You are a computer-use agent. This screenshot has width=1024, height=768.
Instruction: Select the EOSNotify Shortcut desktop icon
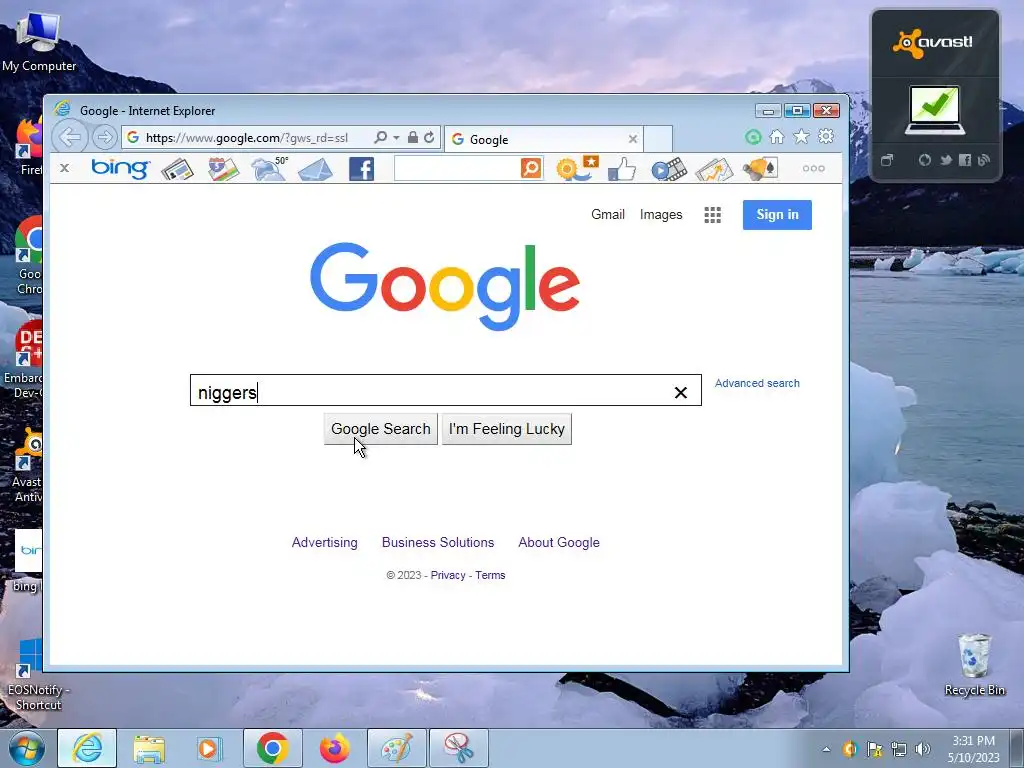point(39,676)
